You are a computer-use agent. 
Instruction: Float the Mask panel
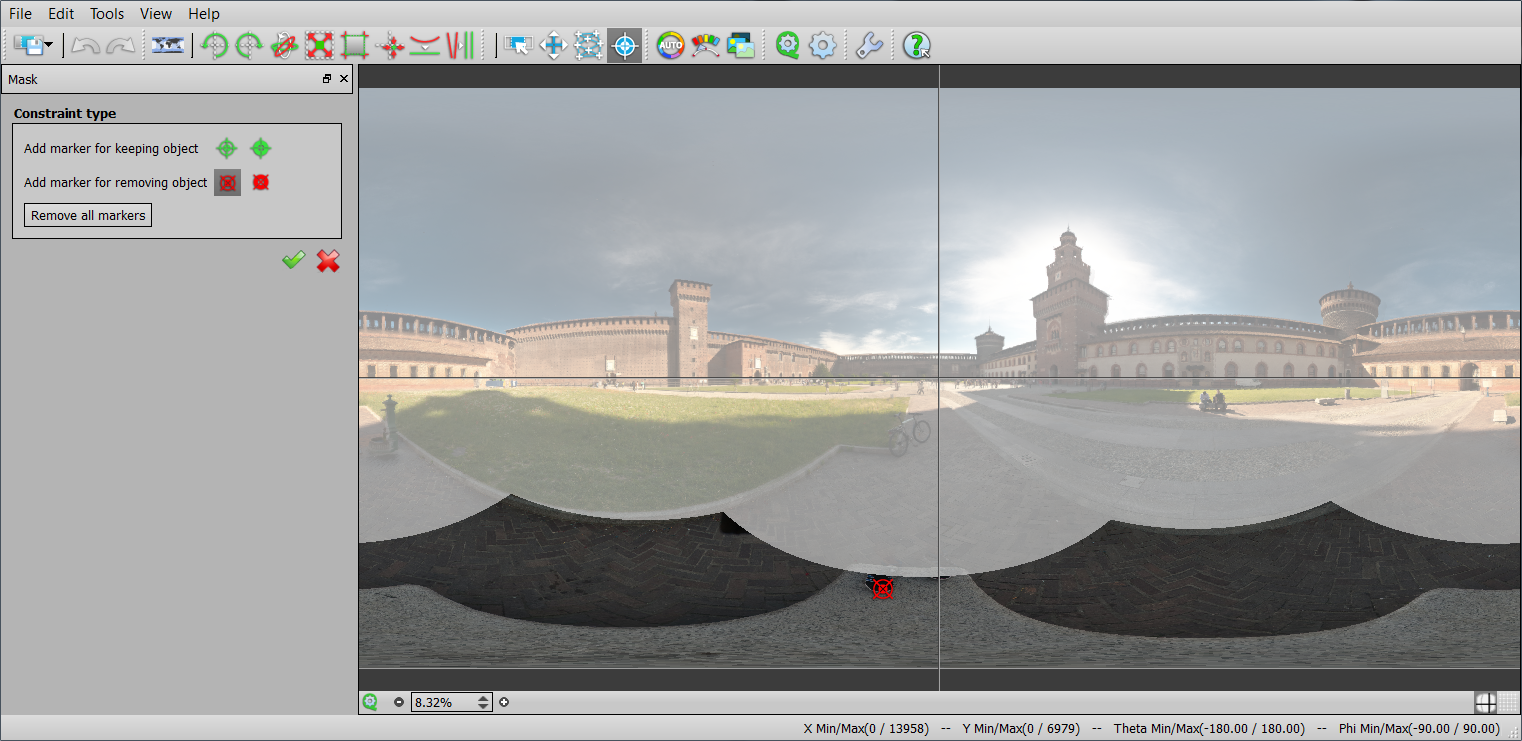click(326, 79)
